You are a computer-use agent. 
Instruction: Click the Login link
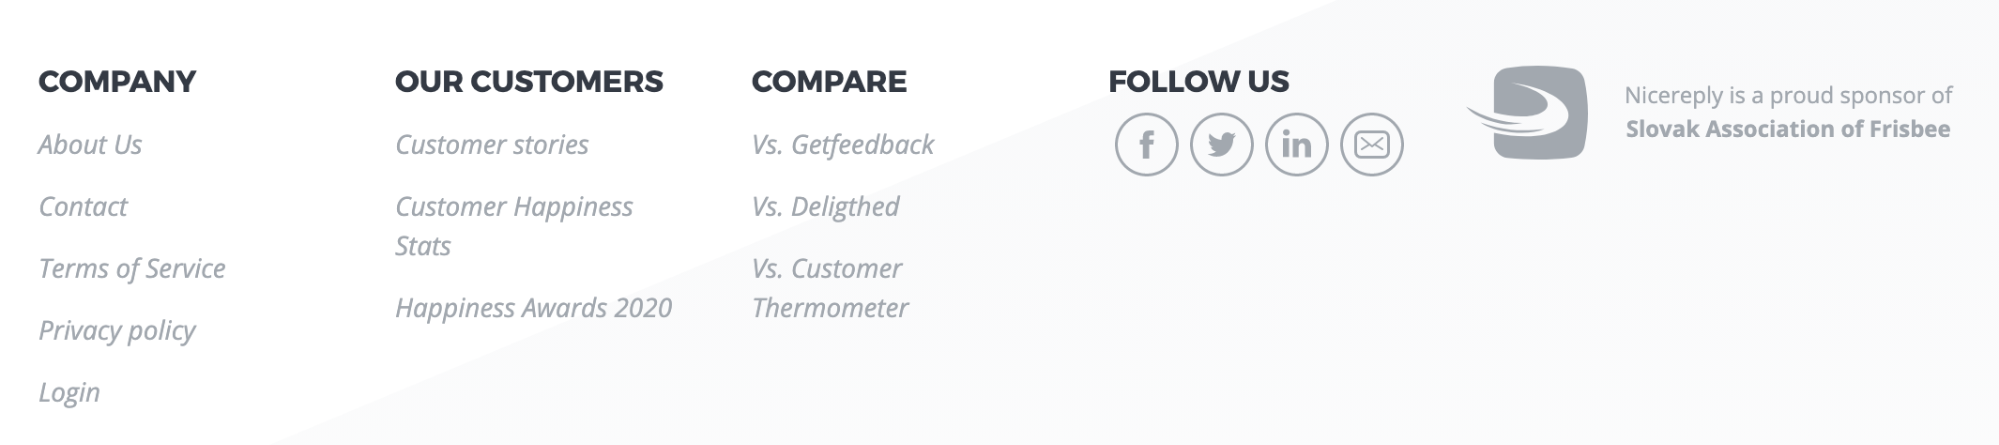[x=69, y=393]
